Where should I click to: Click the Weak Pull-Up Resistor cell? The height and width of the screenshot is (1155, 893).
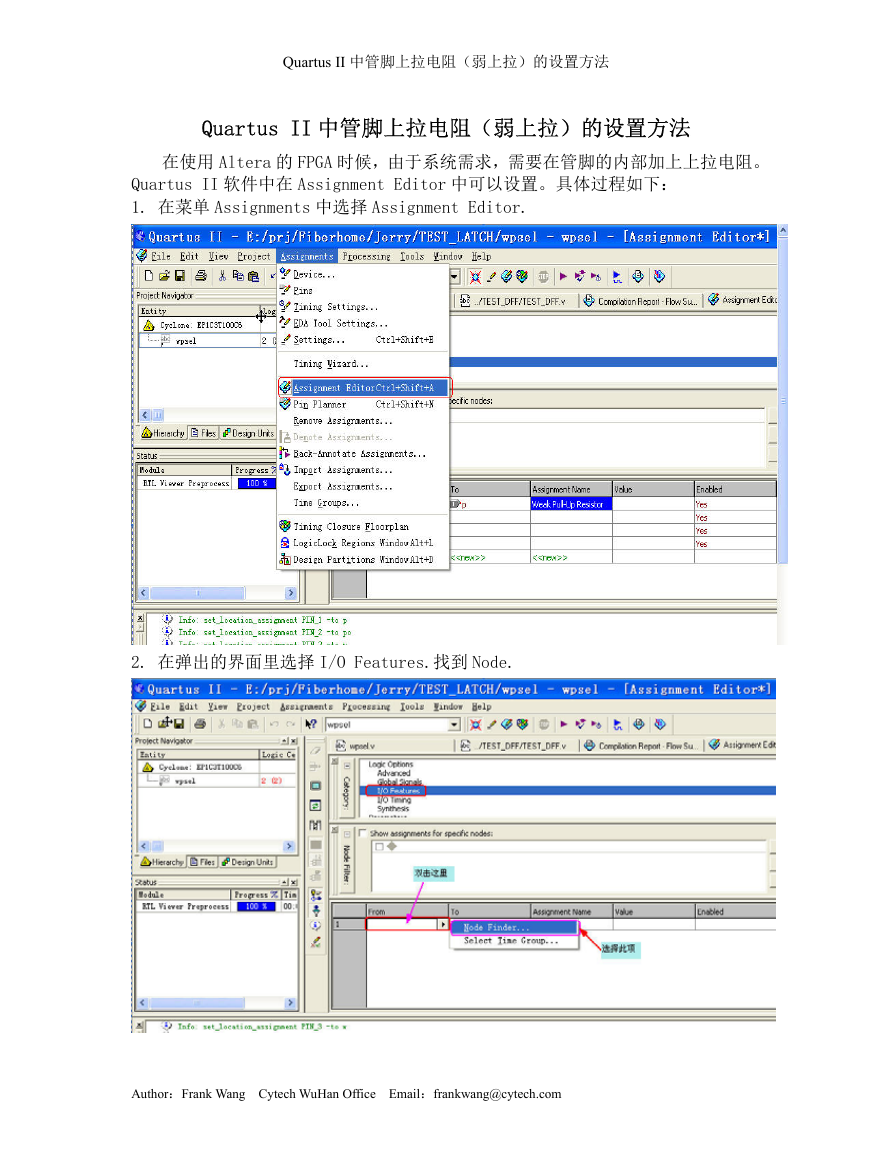tap(571, 505)
